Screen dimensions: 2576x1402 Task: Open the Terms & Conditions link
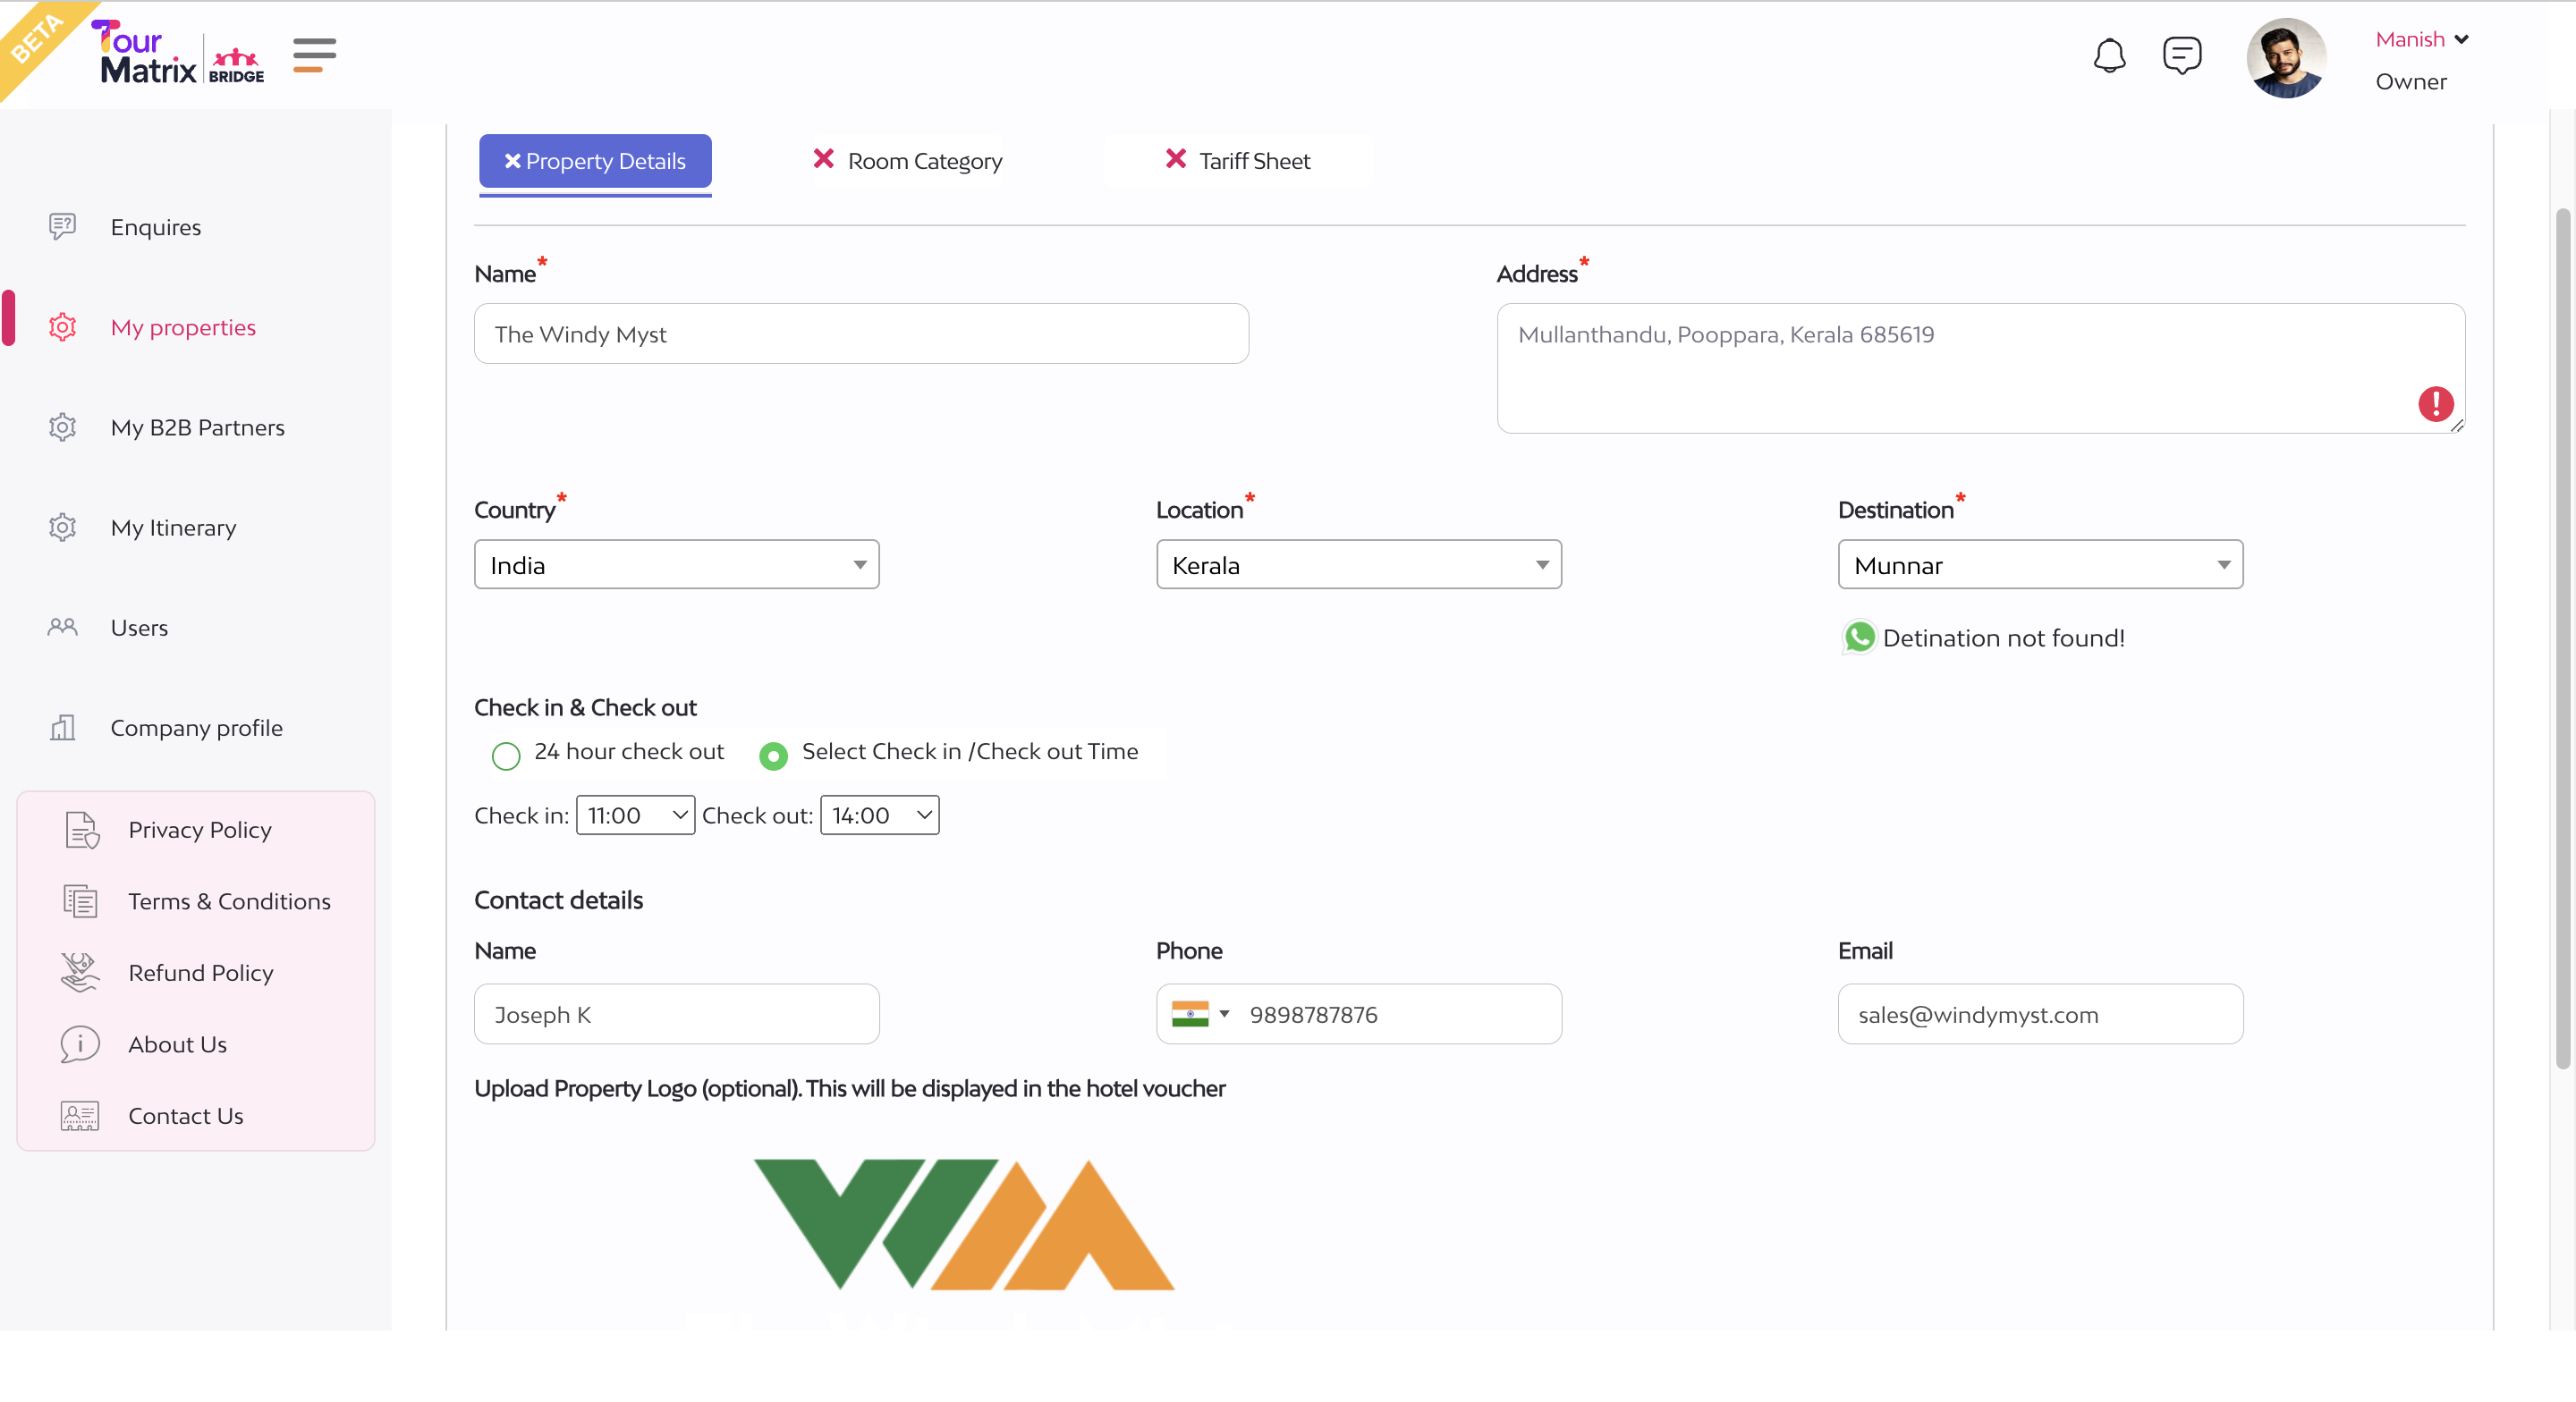[x=229, y=901]
